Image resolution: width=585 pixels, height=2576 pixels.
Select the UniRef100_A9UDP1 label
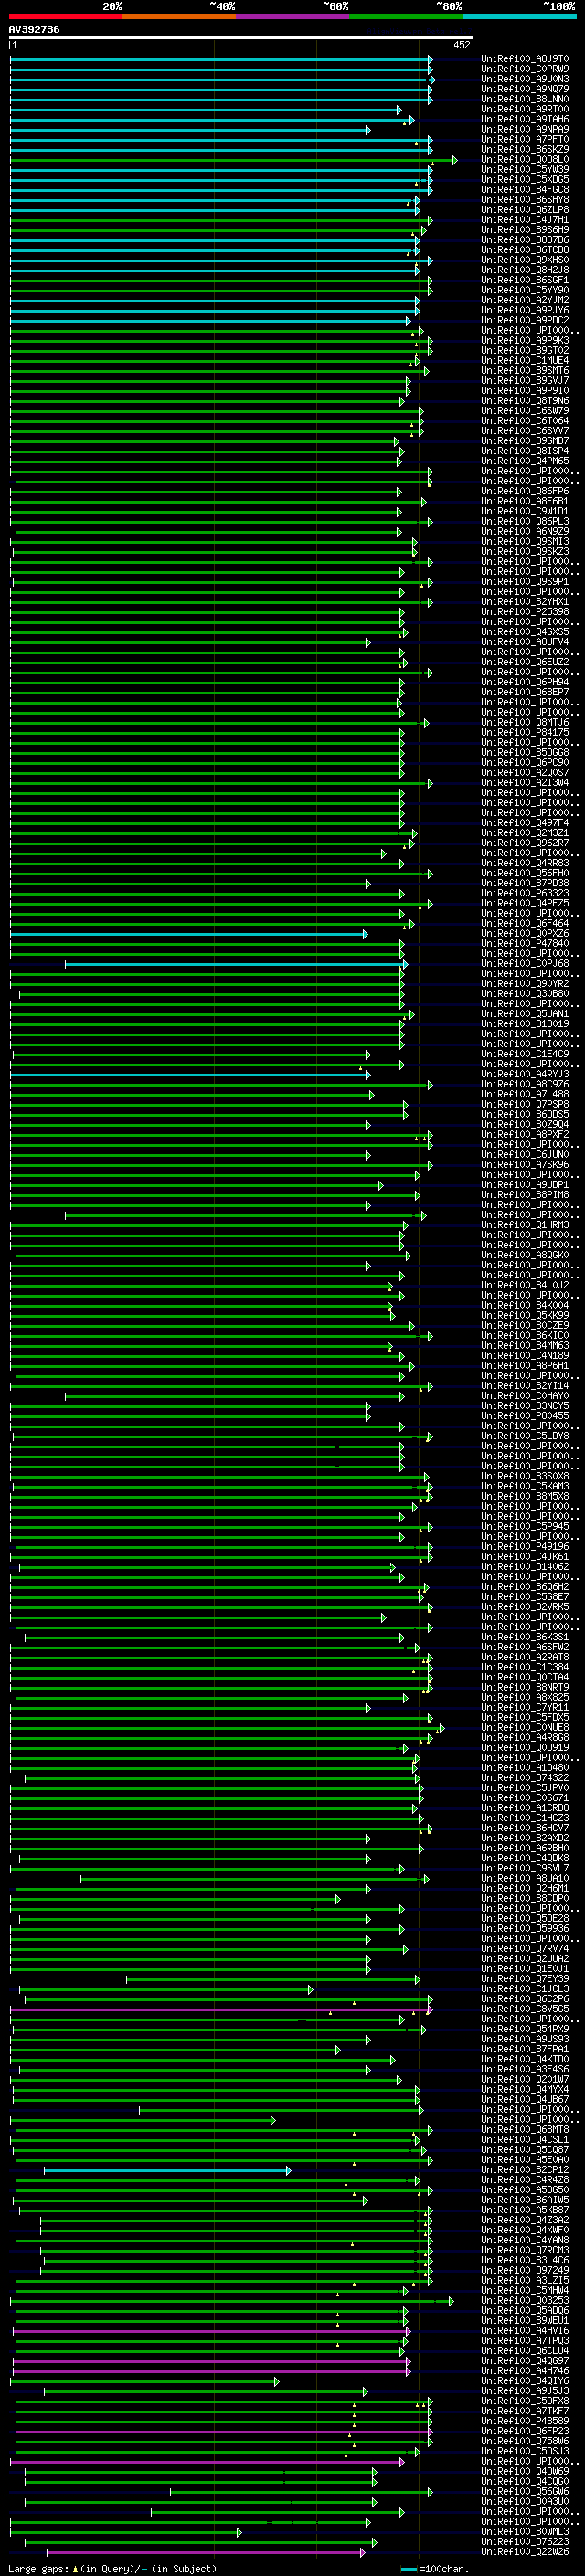pos(525,1184)
